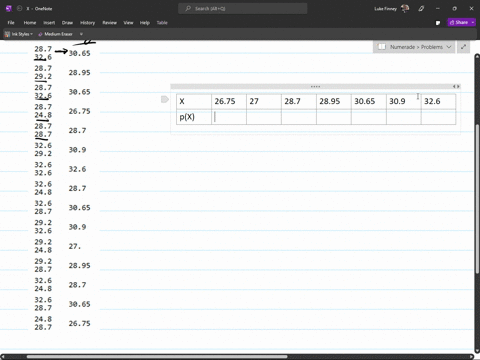The width and height of the screenshot is (480, 360).
Task: Click the notebook icon beside Numerade
Action: coord(382,47)
